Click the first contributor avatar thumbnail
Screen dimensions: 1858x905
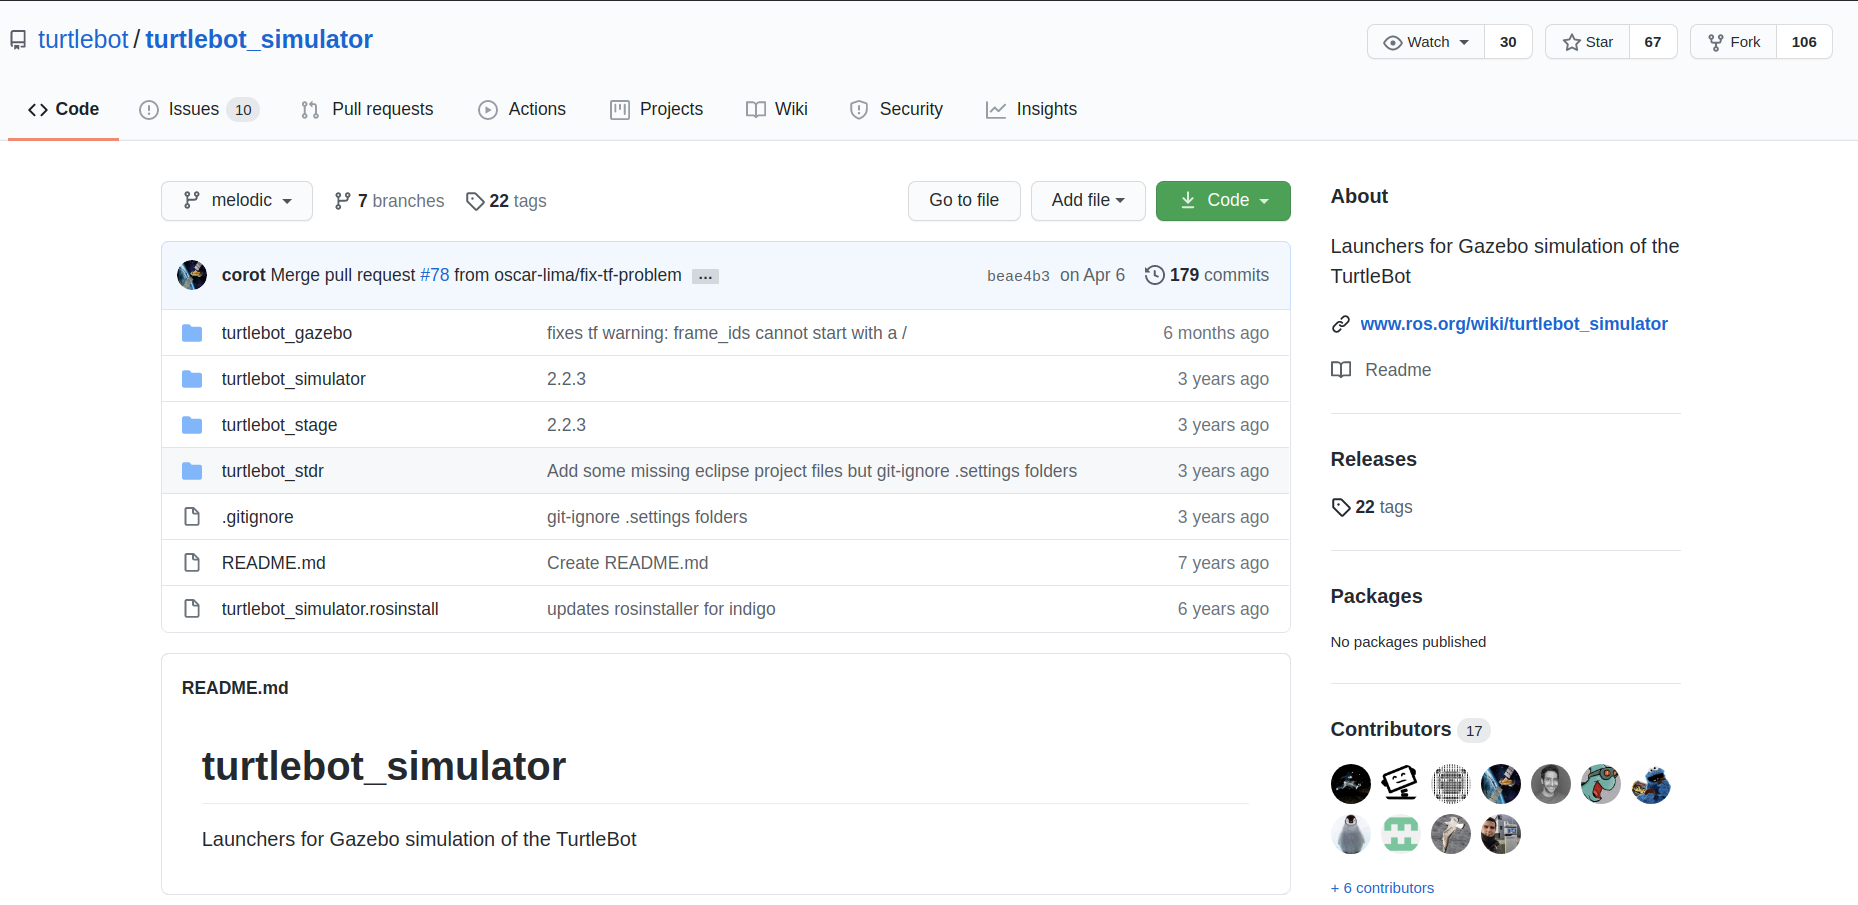pos(1351,784)
